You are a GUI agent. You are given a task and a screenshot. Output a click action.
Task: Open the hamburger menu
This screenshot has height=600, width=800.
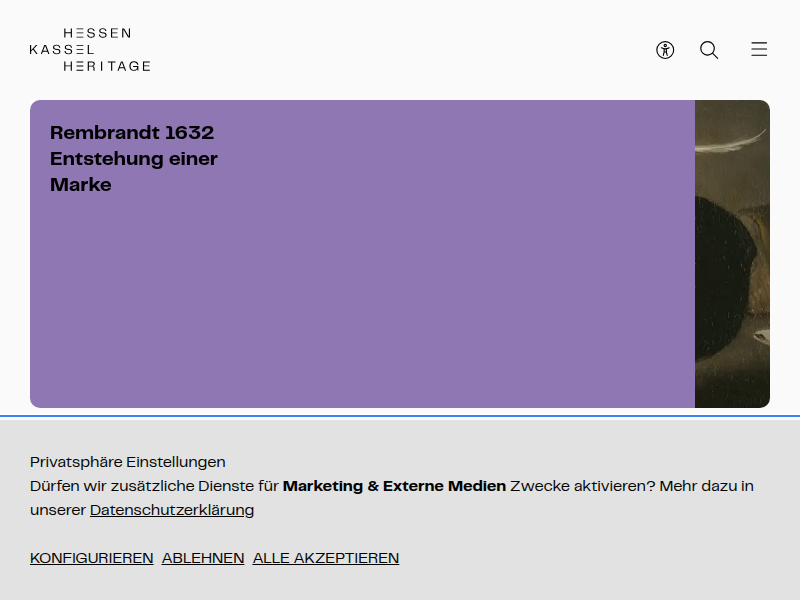759,49
